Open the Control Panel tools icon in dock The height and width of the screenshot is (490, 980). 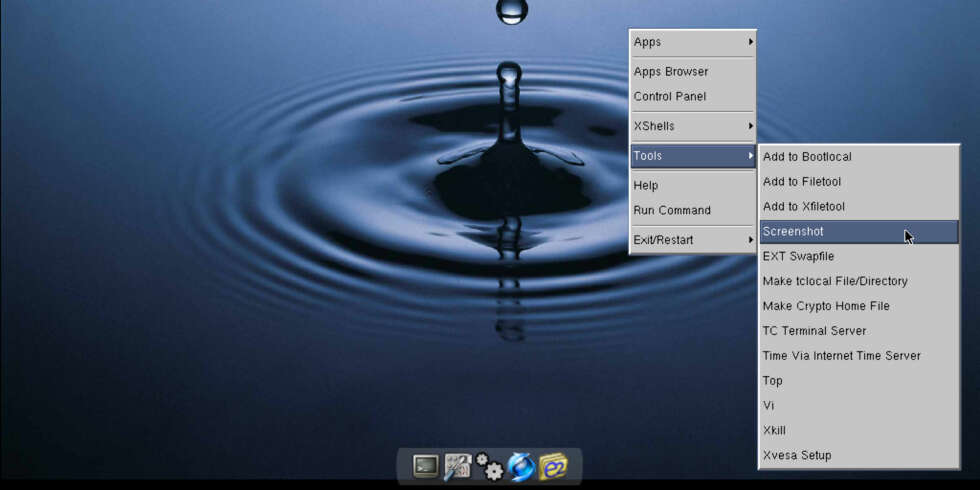pyautogui.click(x=458, y=467)
